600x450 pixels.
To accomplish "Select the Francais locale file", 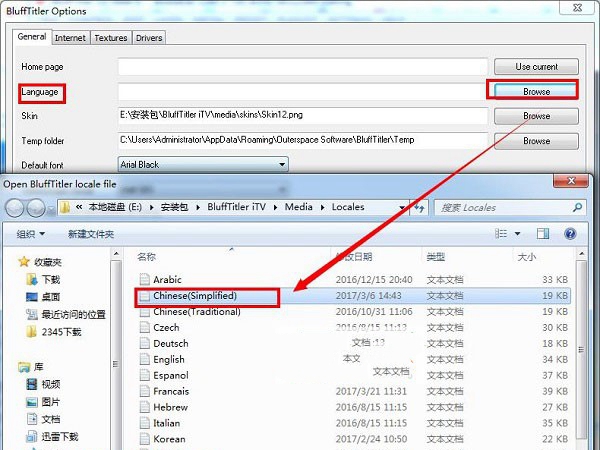I will pyautogui.click(x=353, y=391).
